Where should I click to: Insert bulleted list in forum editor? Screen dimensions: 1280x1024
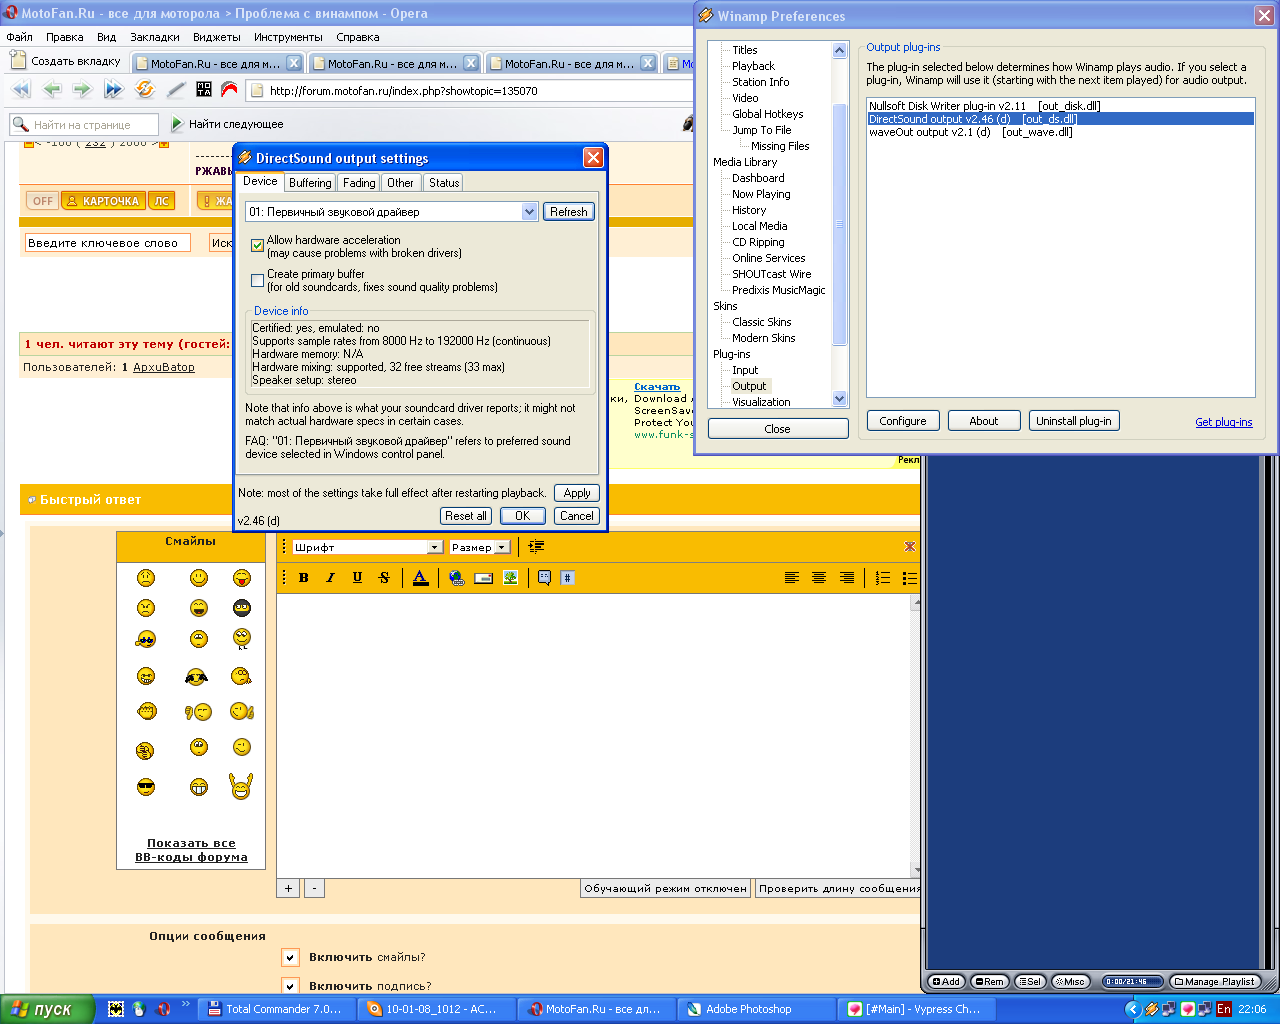(x=909, y=577)
